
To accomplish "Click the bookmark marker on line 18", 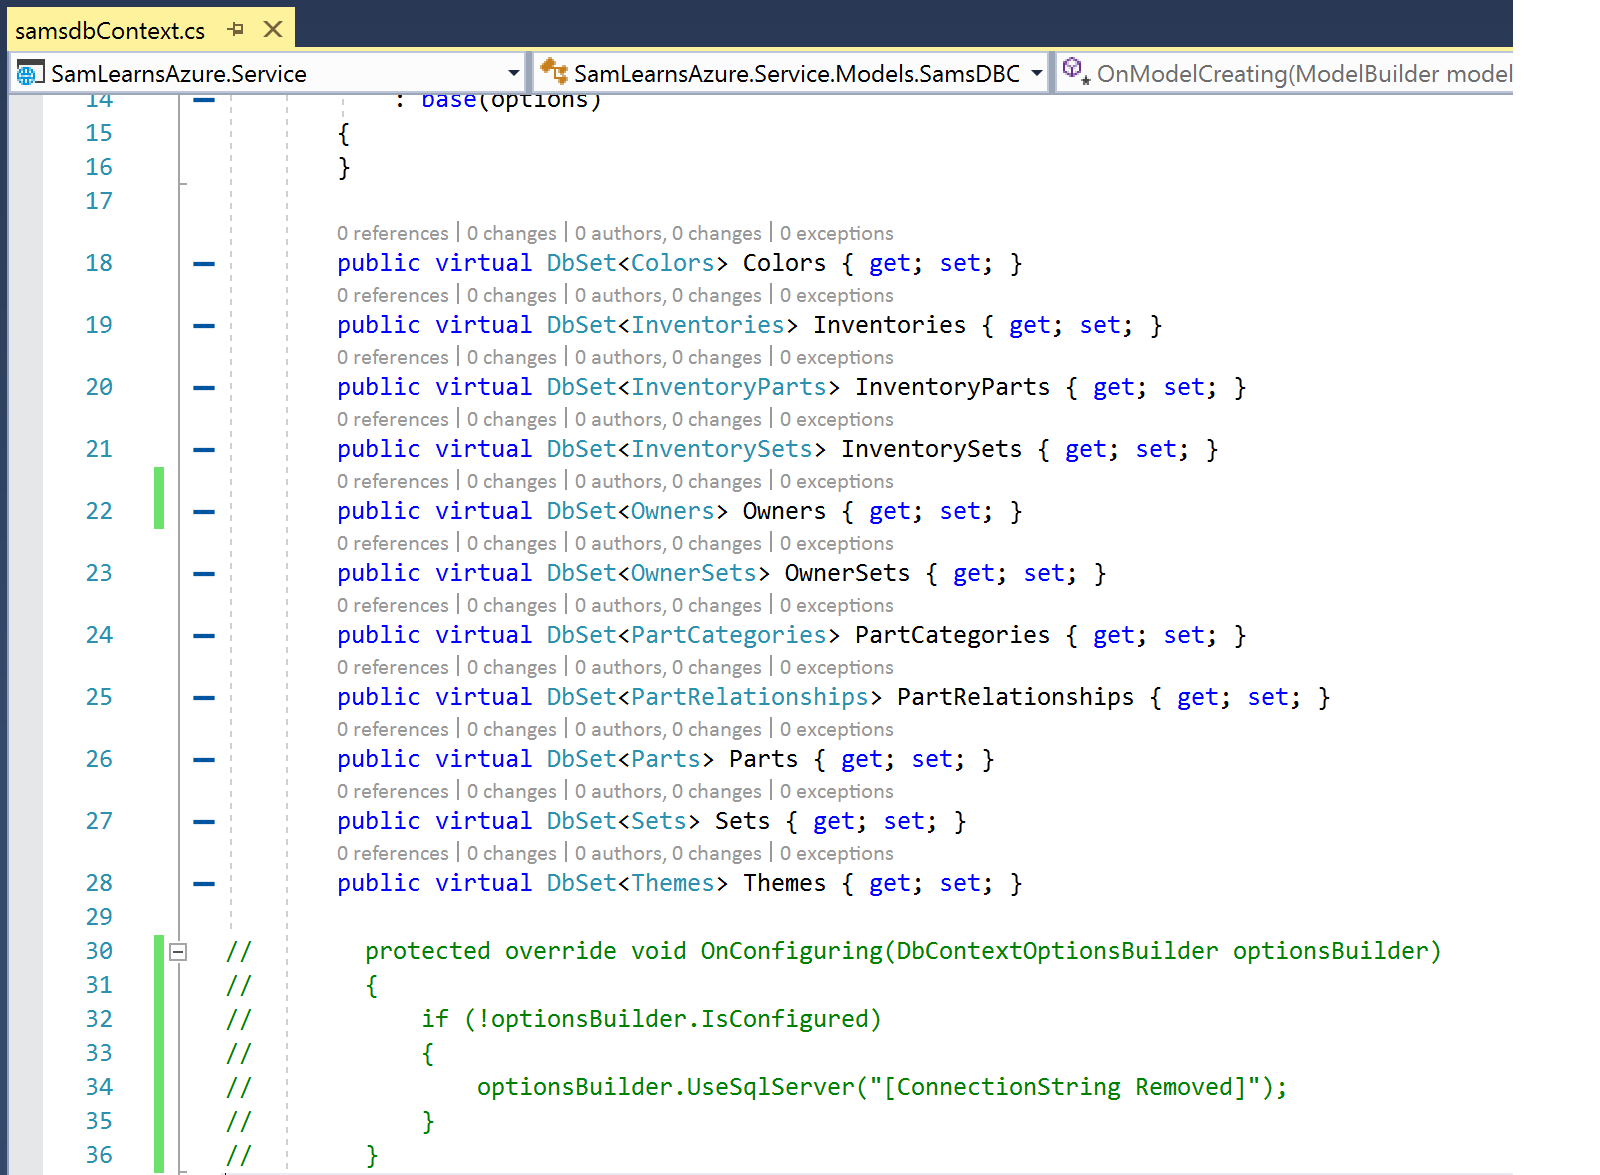I will coord(204,264).
